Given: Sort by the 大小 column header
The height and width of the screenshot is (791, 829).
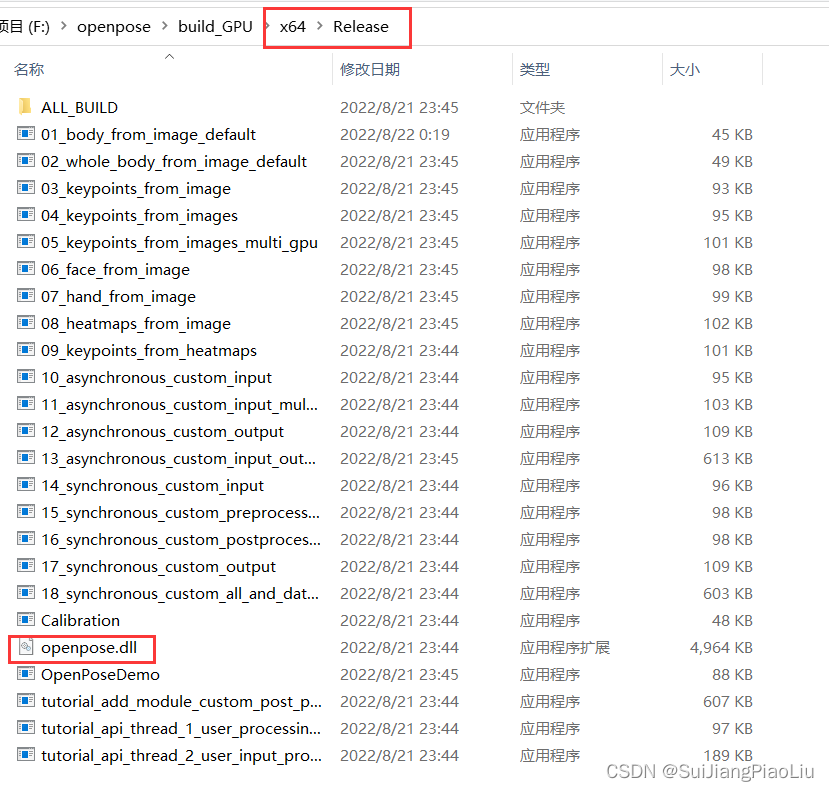Looking at the screenshot, I should tap(685, 69).
